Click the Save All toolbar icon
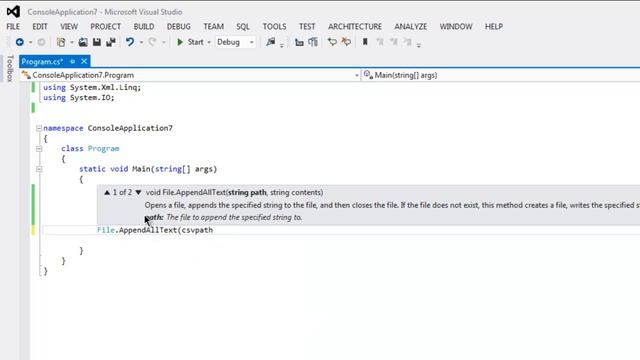This screenshot has width=640, height=360. tap(111, 42)
